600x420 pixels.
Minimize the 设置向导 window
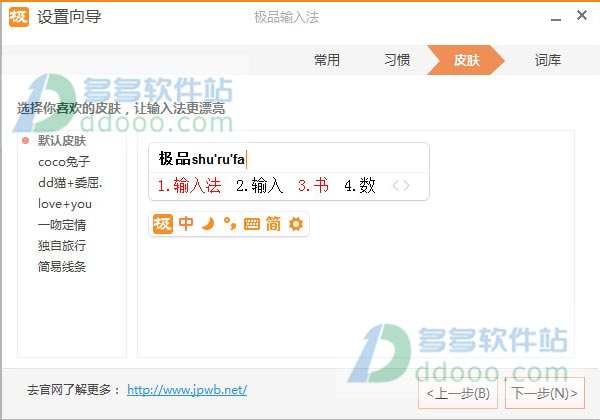click(x=556, y=18)
